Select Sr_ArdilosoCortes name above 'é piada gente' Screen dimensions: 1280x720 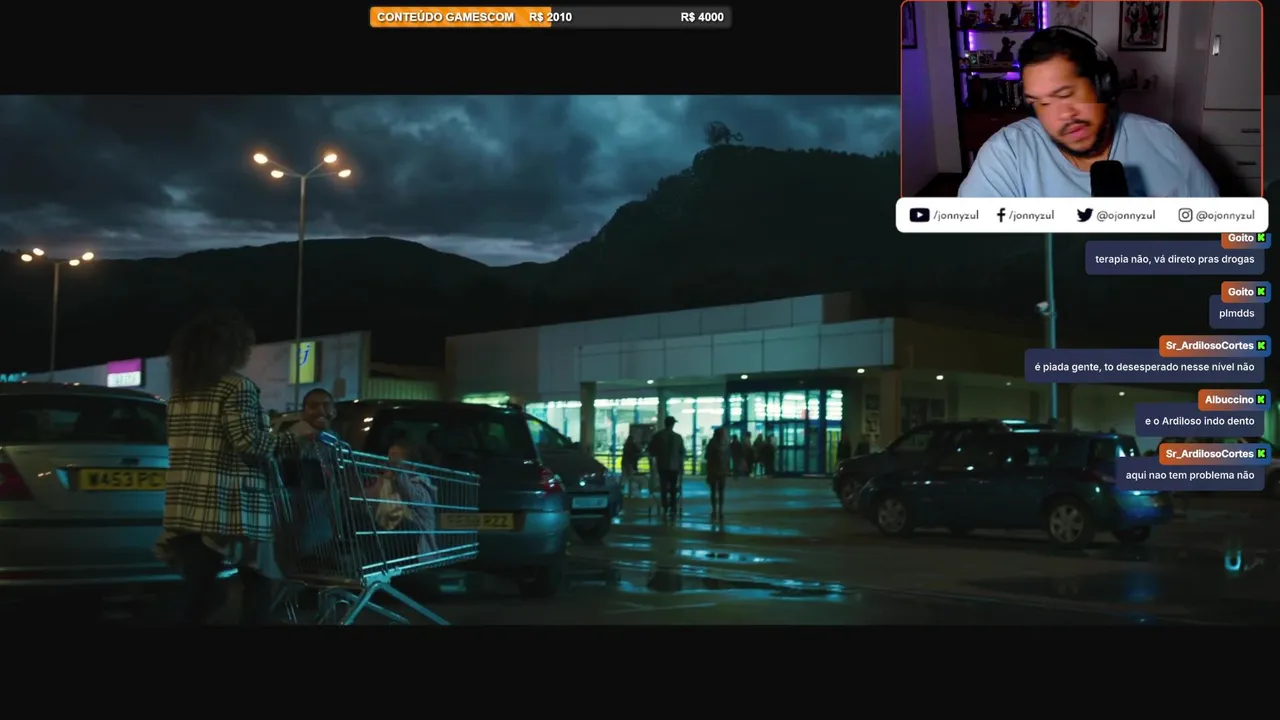(1209, 346)
